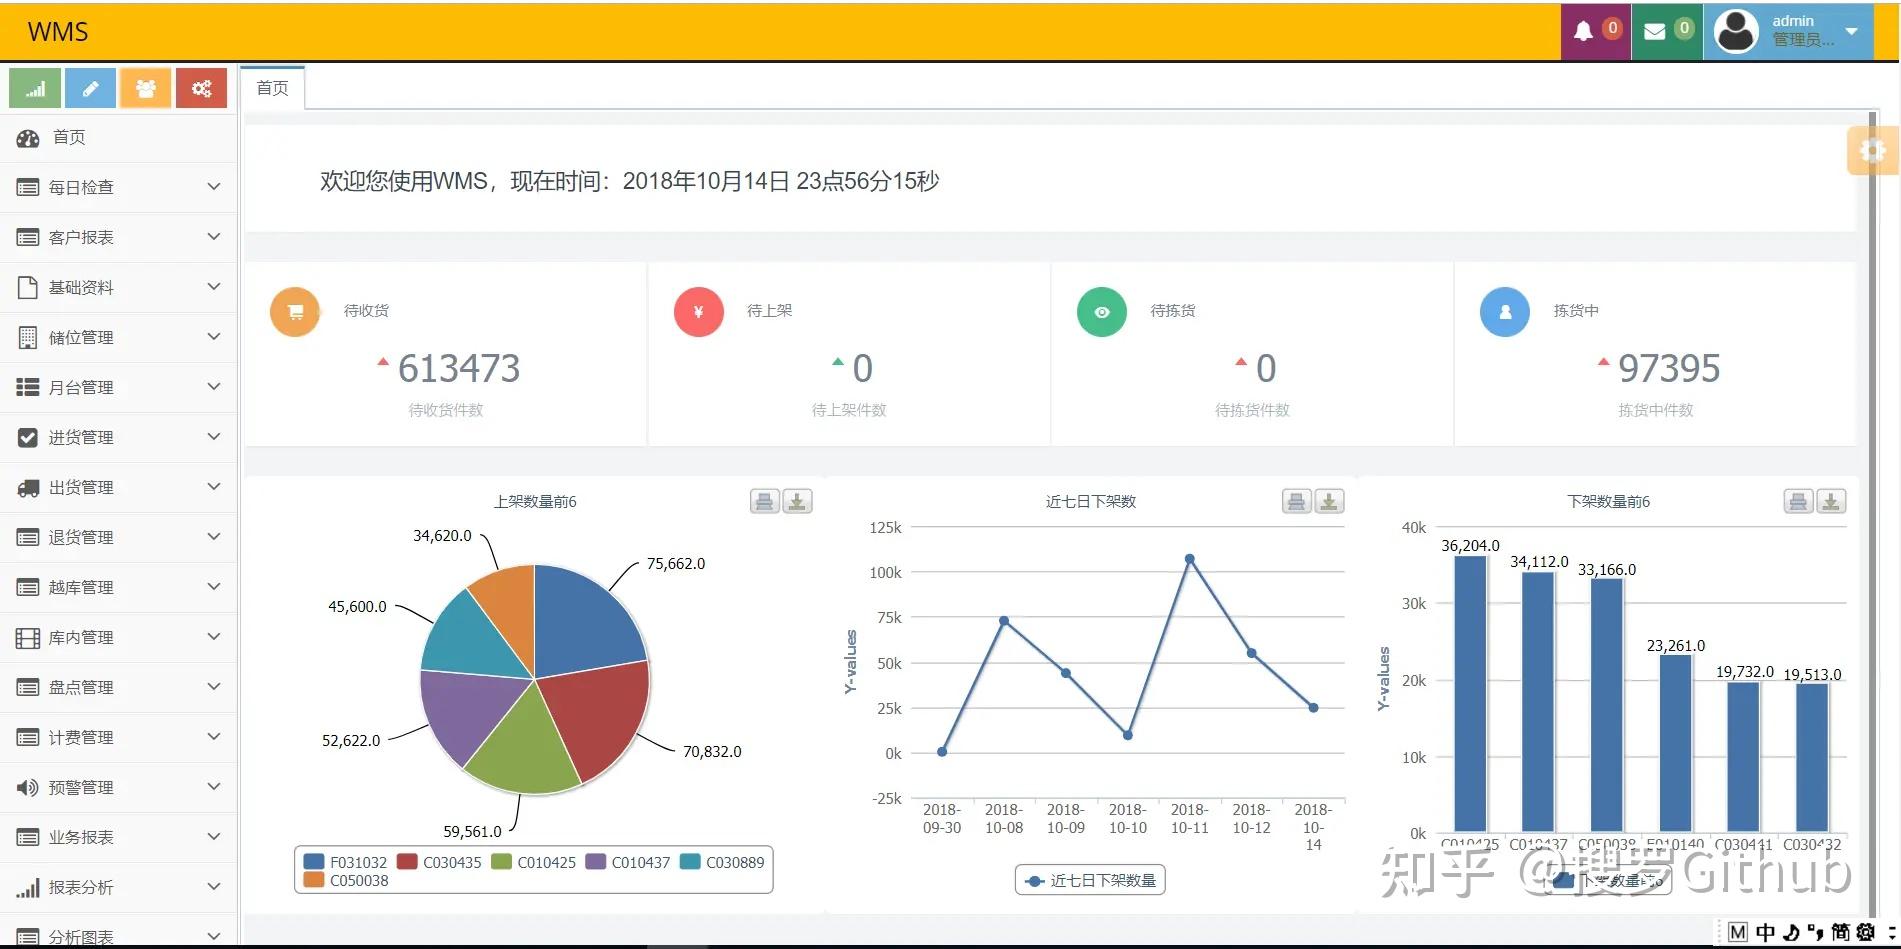This screenshot has height=949, width=1901.
Task: Click the download icon on 近七日下架数 chart
Action: (1328, 501)
